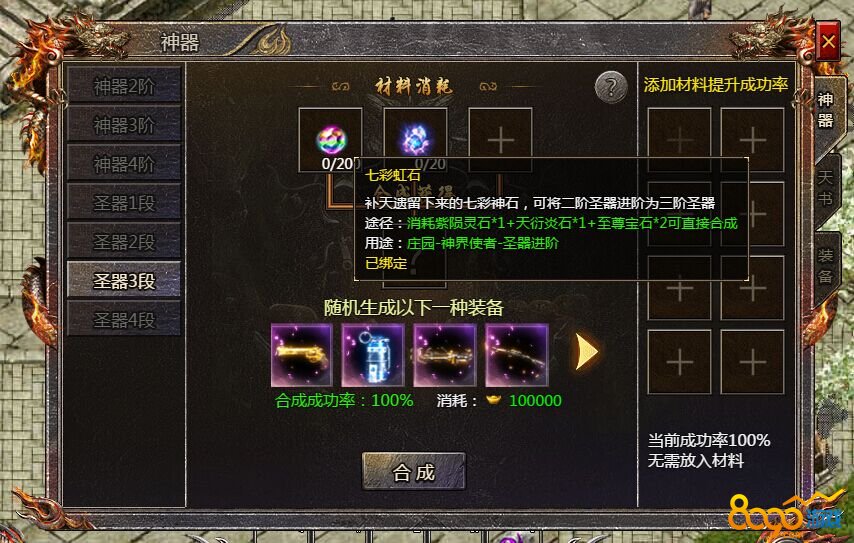854x543 pixels.
Task: Open the 圣器4段 category
Action: click(x=124, y=320)
